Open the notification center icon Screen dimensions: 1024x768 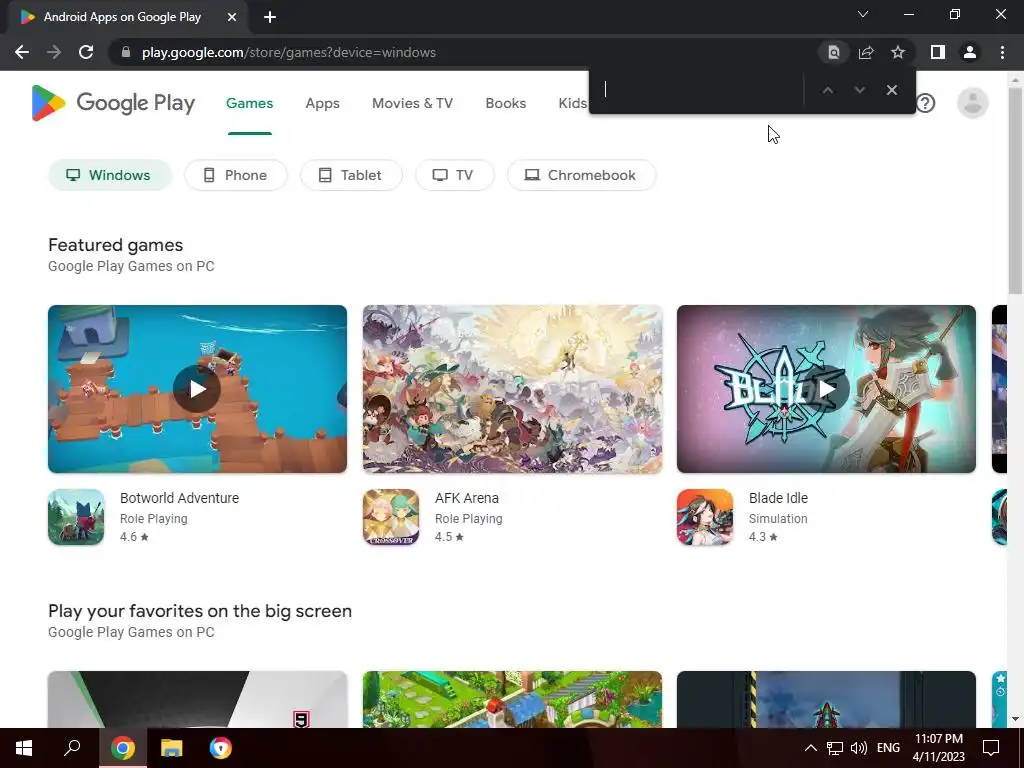(991, 748)
